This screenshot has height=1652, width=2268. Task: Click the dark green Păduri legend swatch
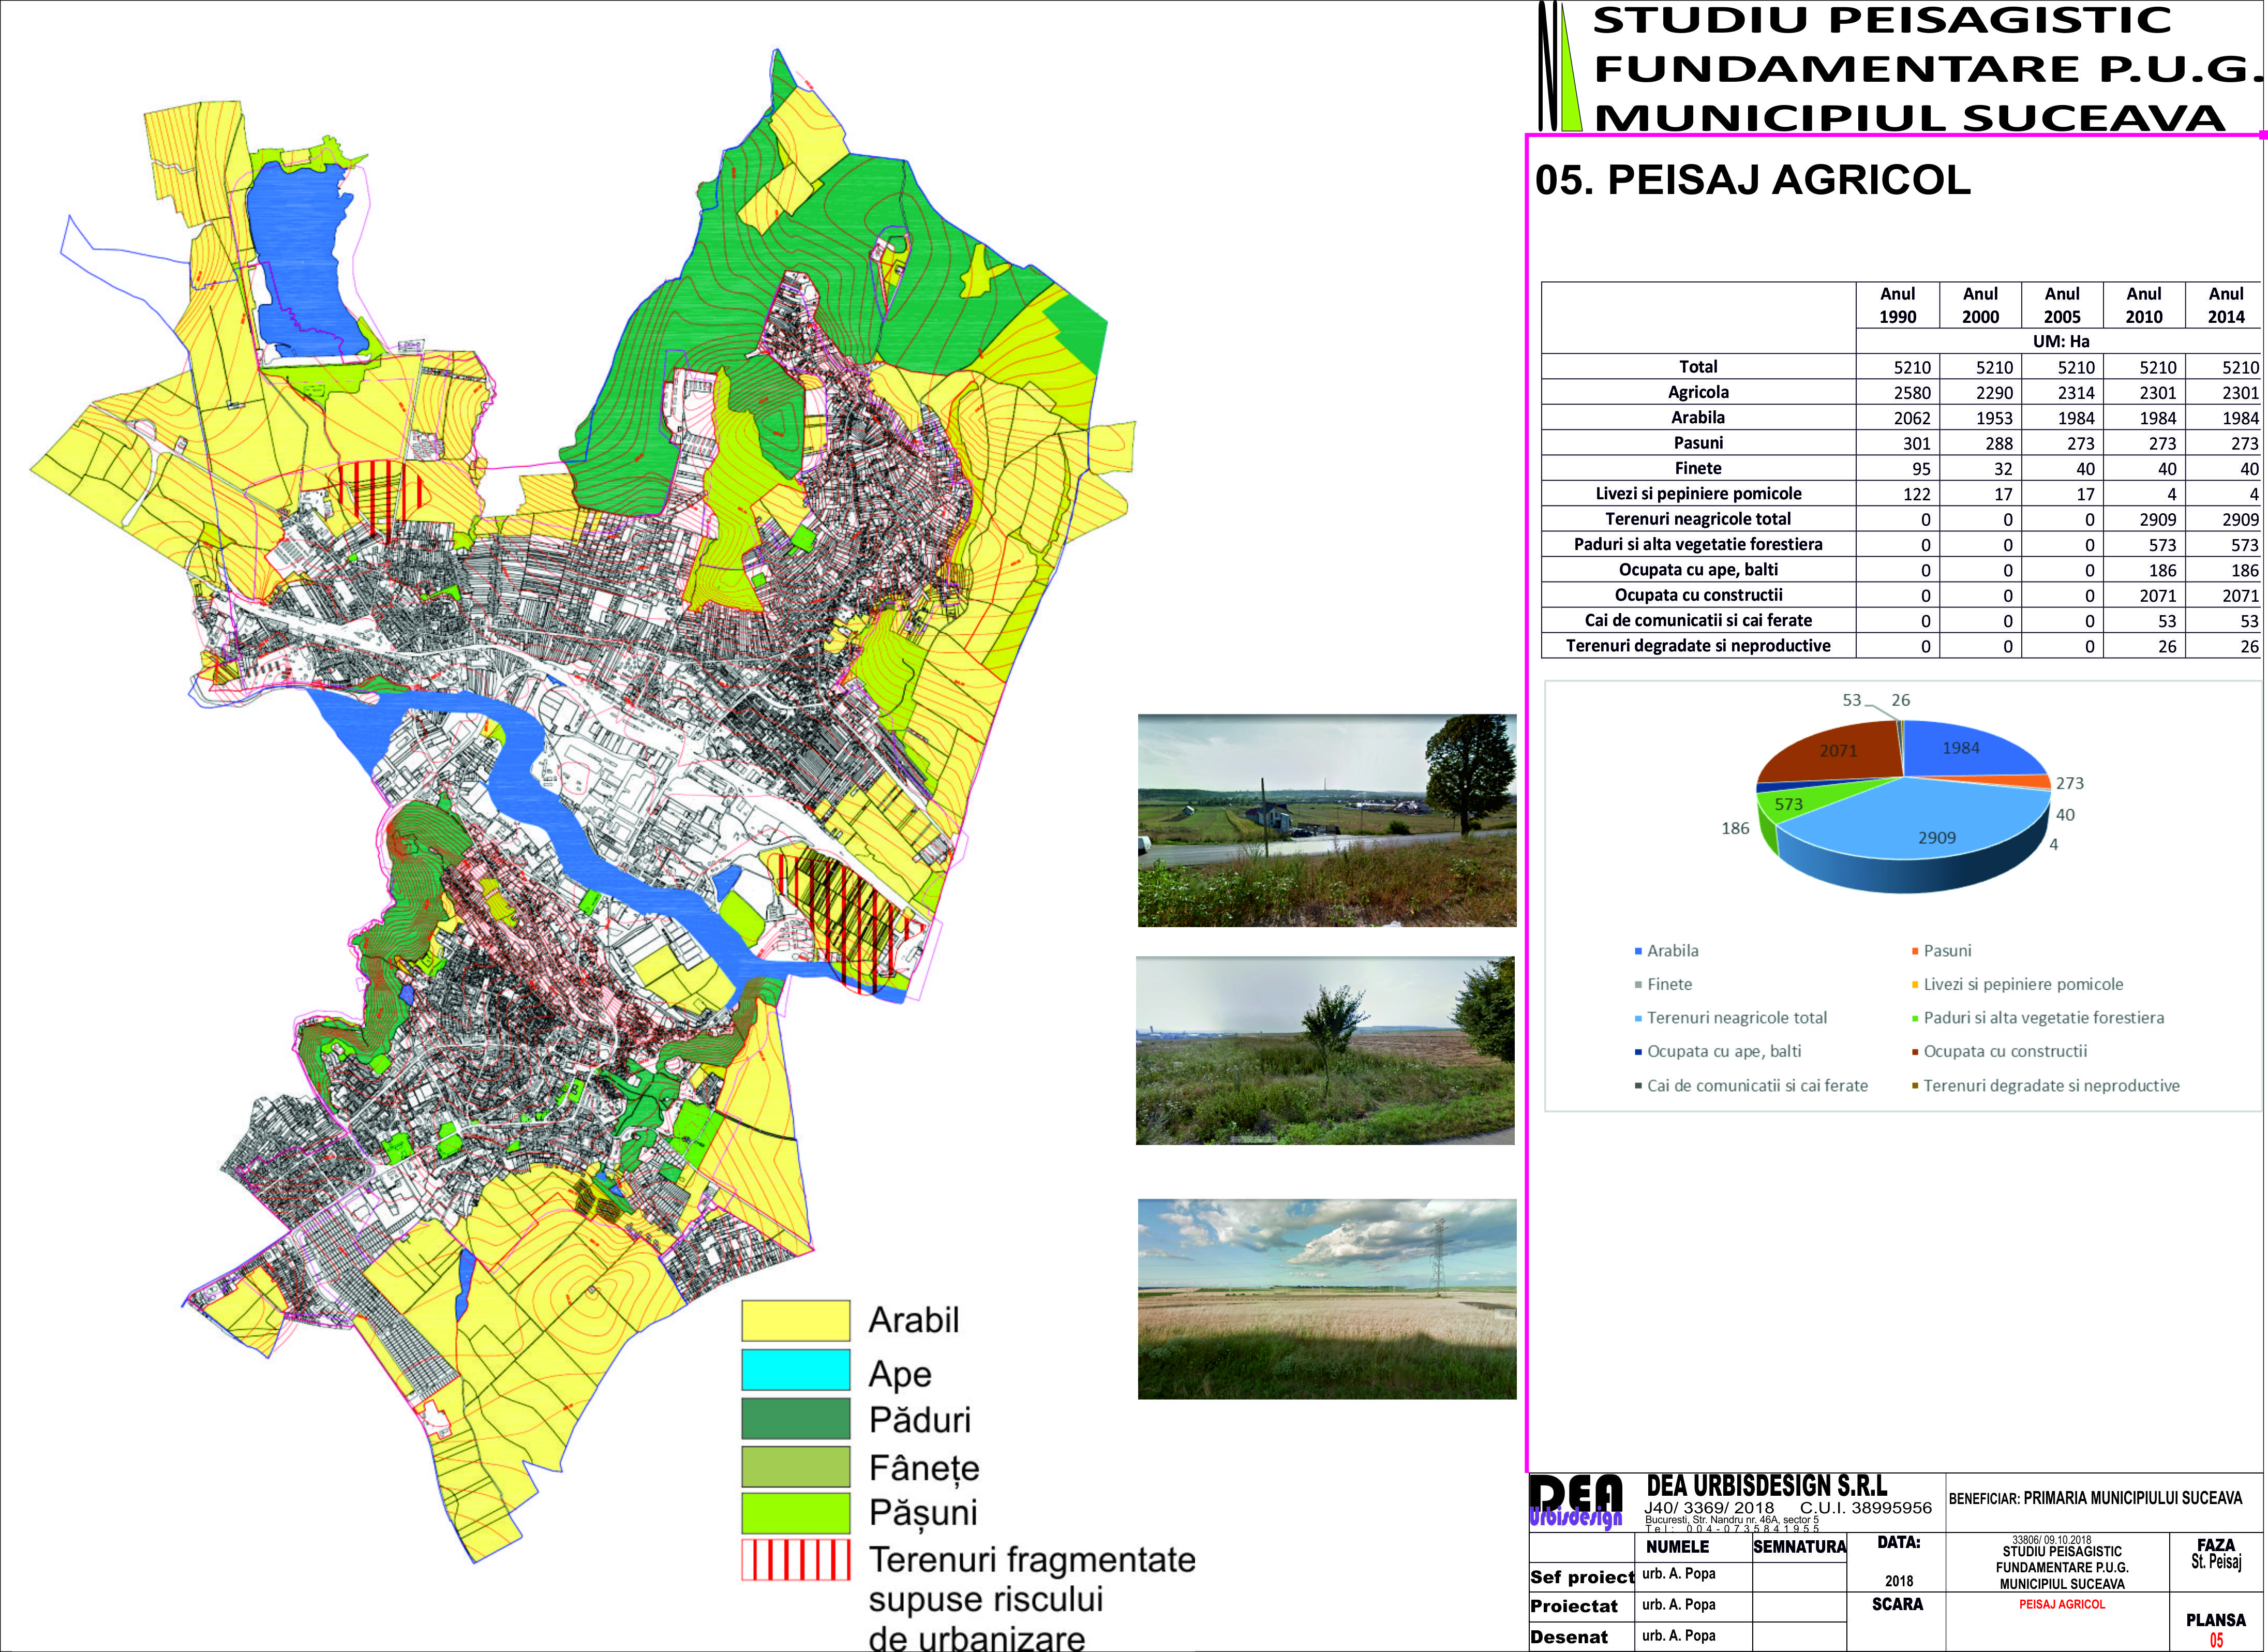[795, 1418]
